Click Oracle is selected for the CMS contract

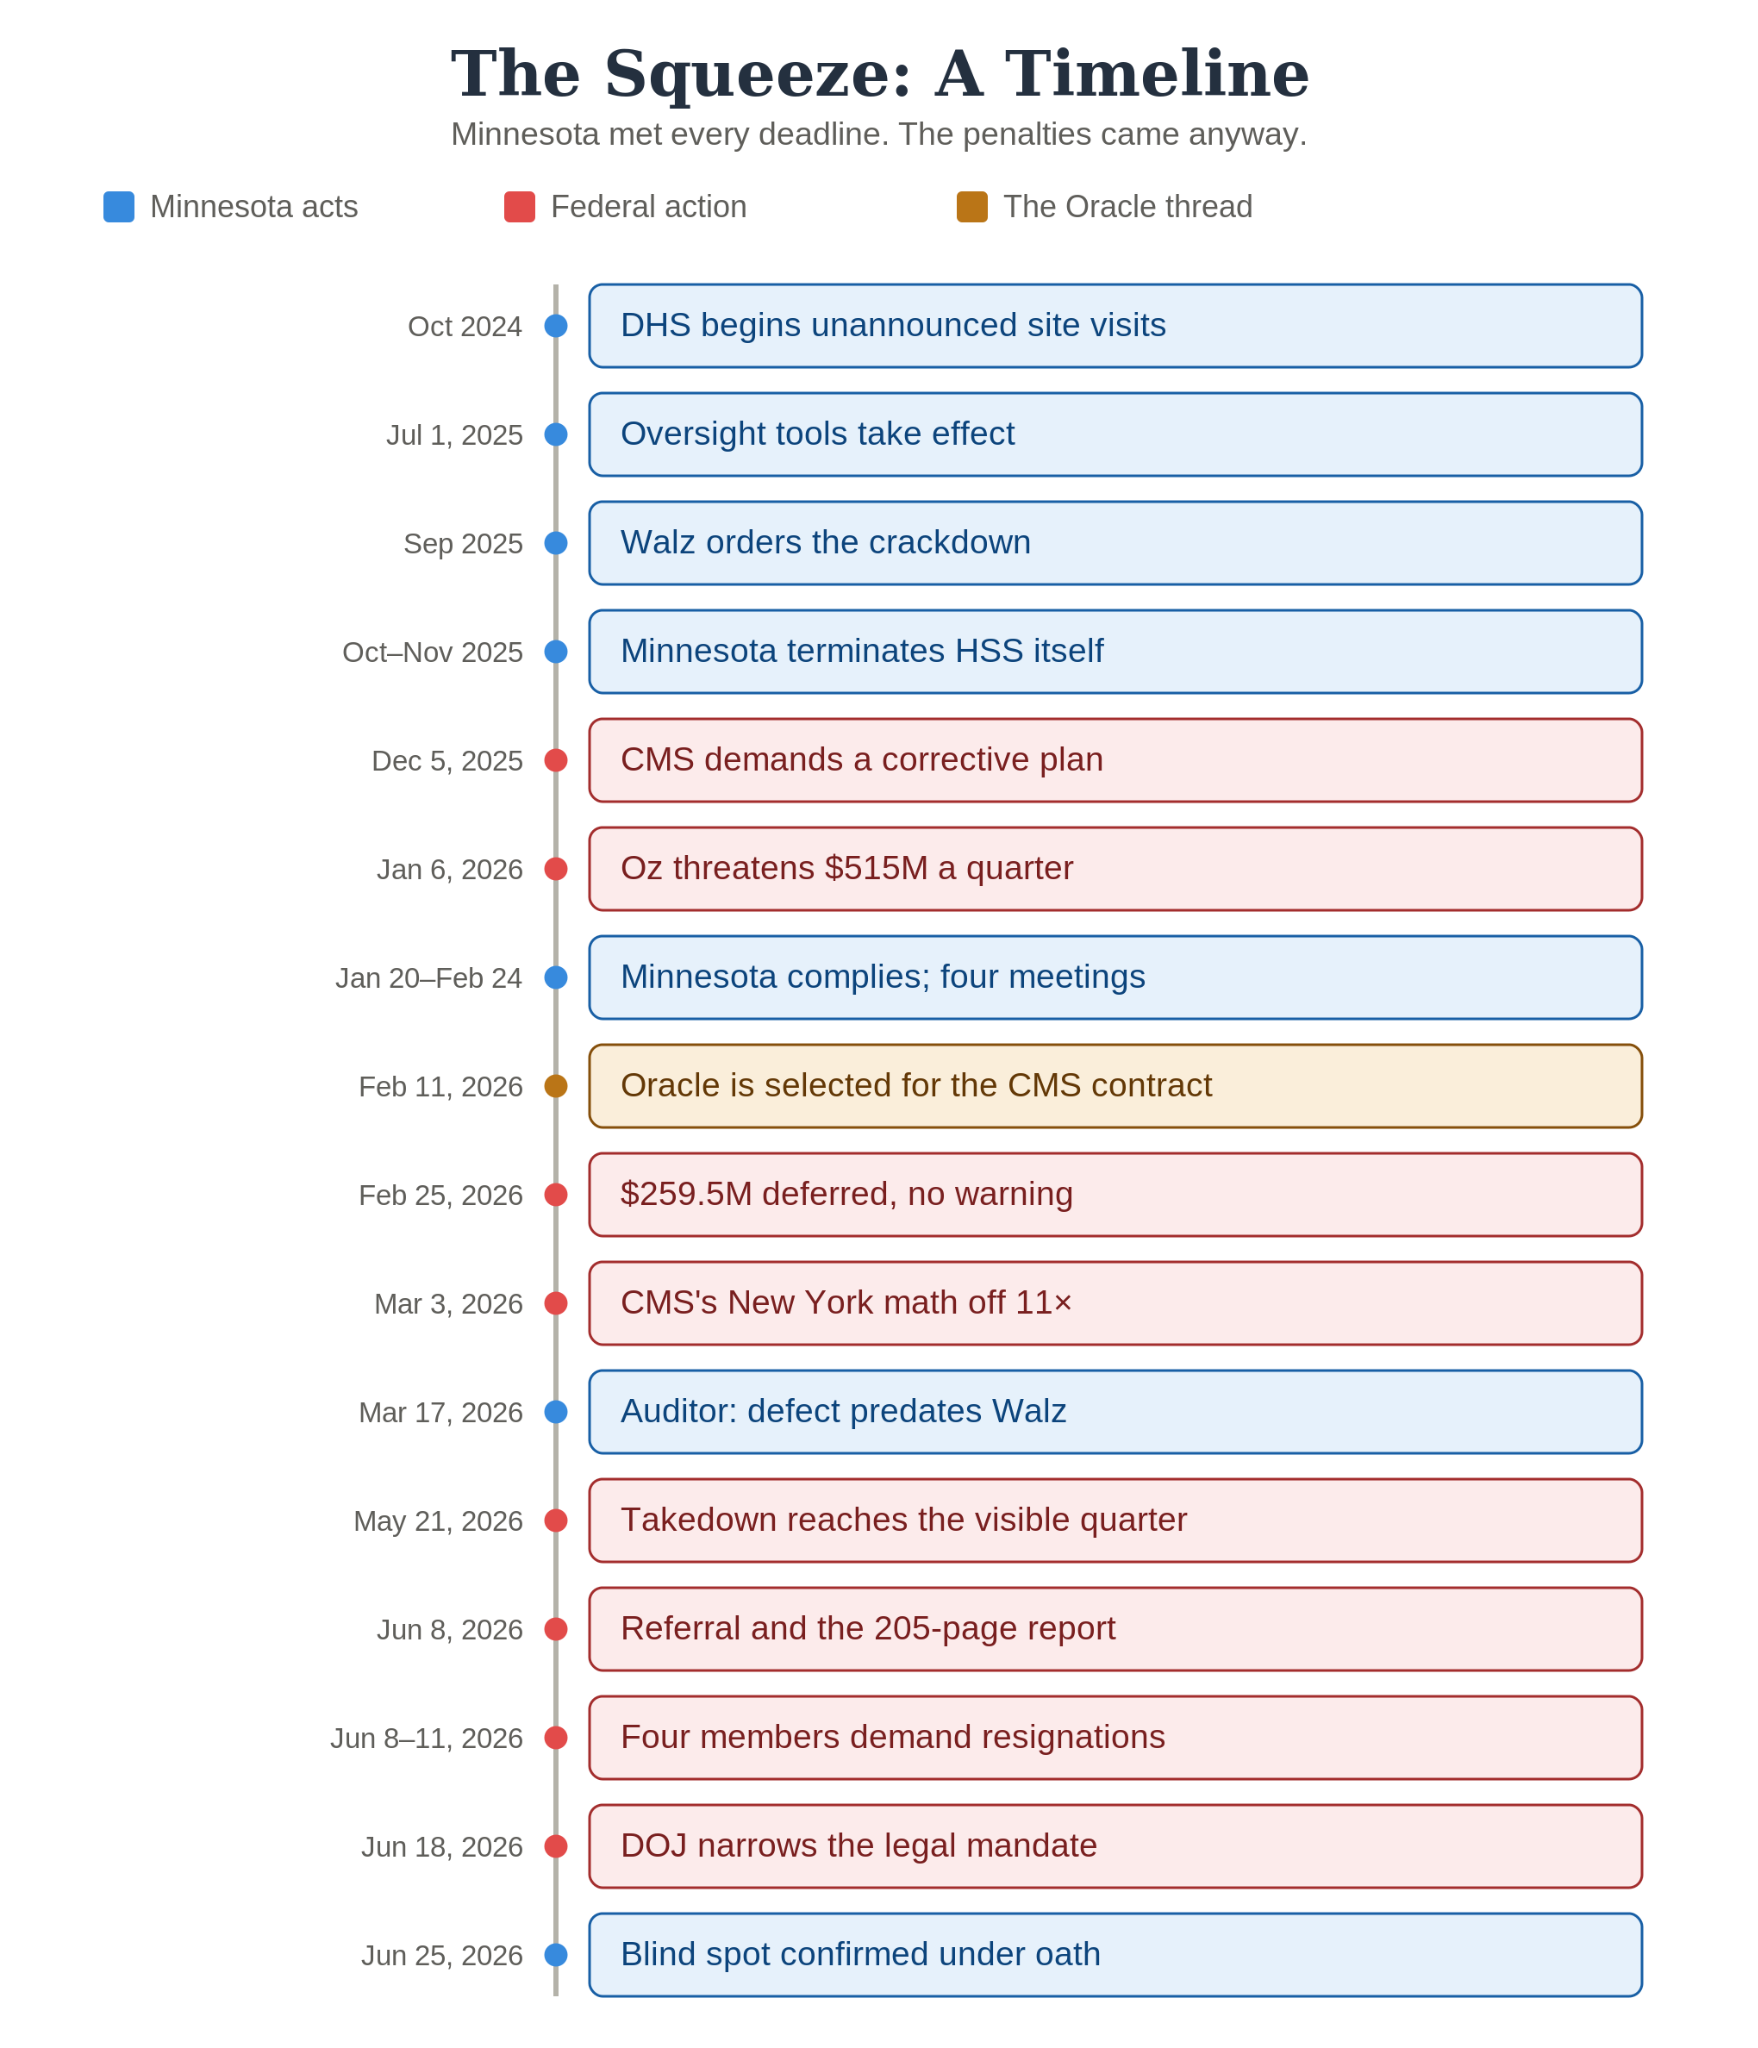pos(1115,1086)
